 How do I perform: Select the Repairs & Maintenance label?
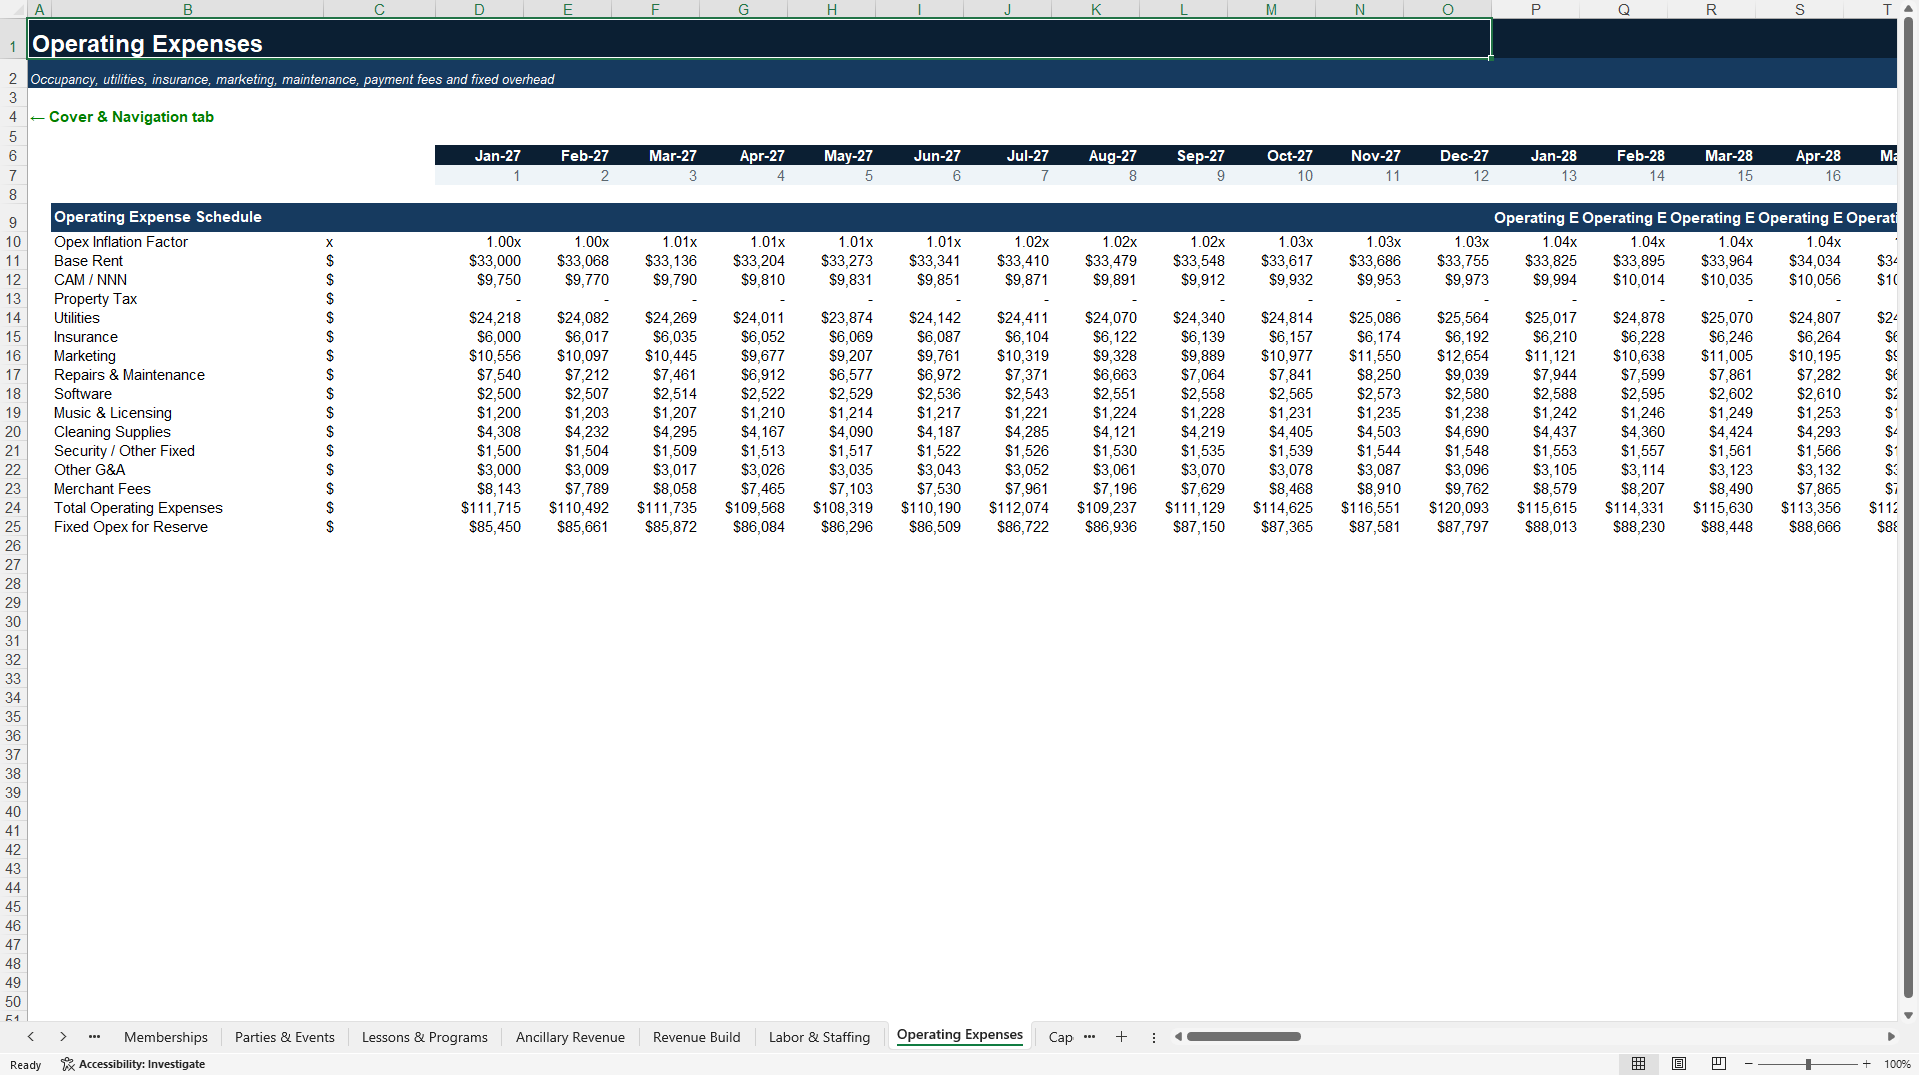pyautogui.click(x=129, y=375)
